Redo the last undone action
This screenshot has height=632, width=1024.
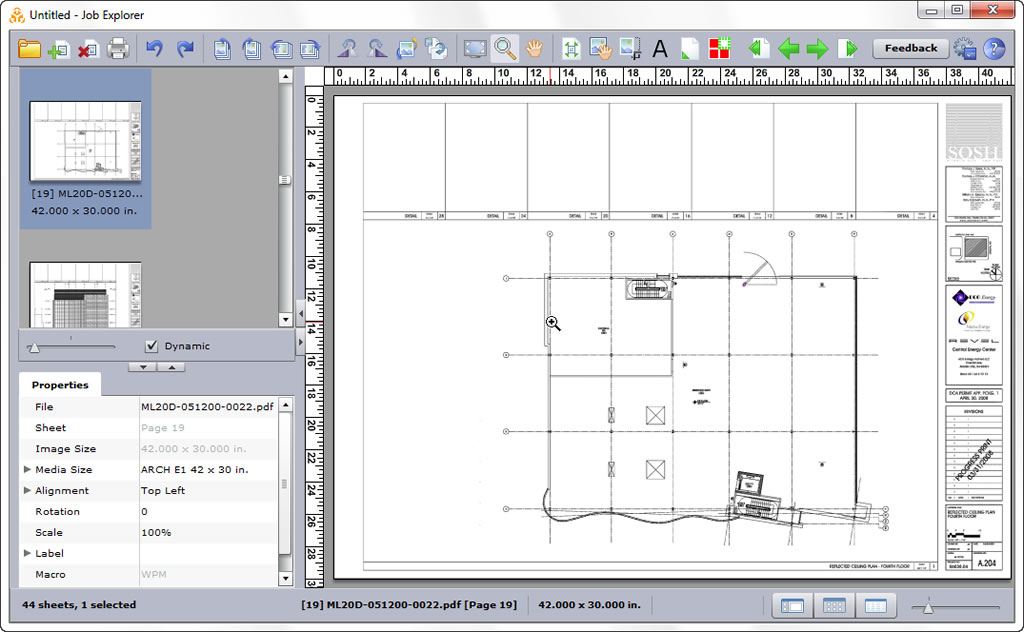coord(185,49)
